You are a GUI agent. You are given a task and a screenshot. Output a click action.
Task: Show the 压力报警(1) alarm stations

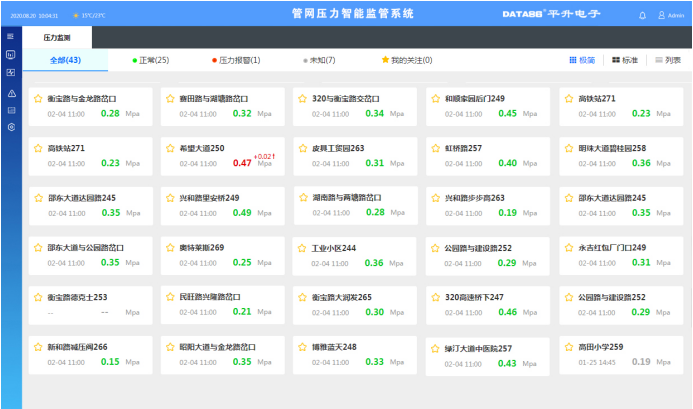(x=236, y=60)
